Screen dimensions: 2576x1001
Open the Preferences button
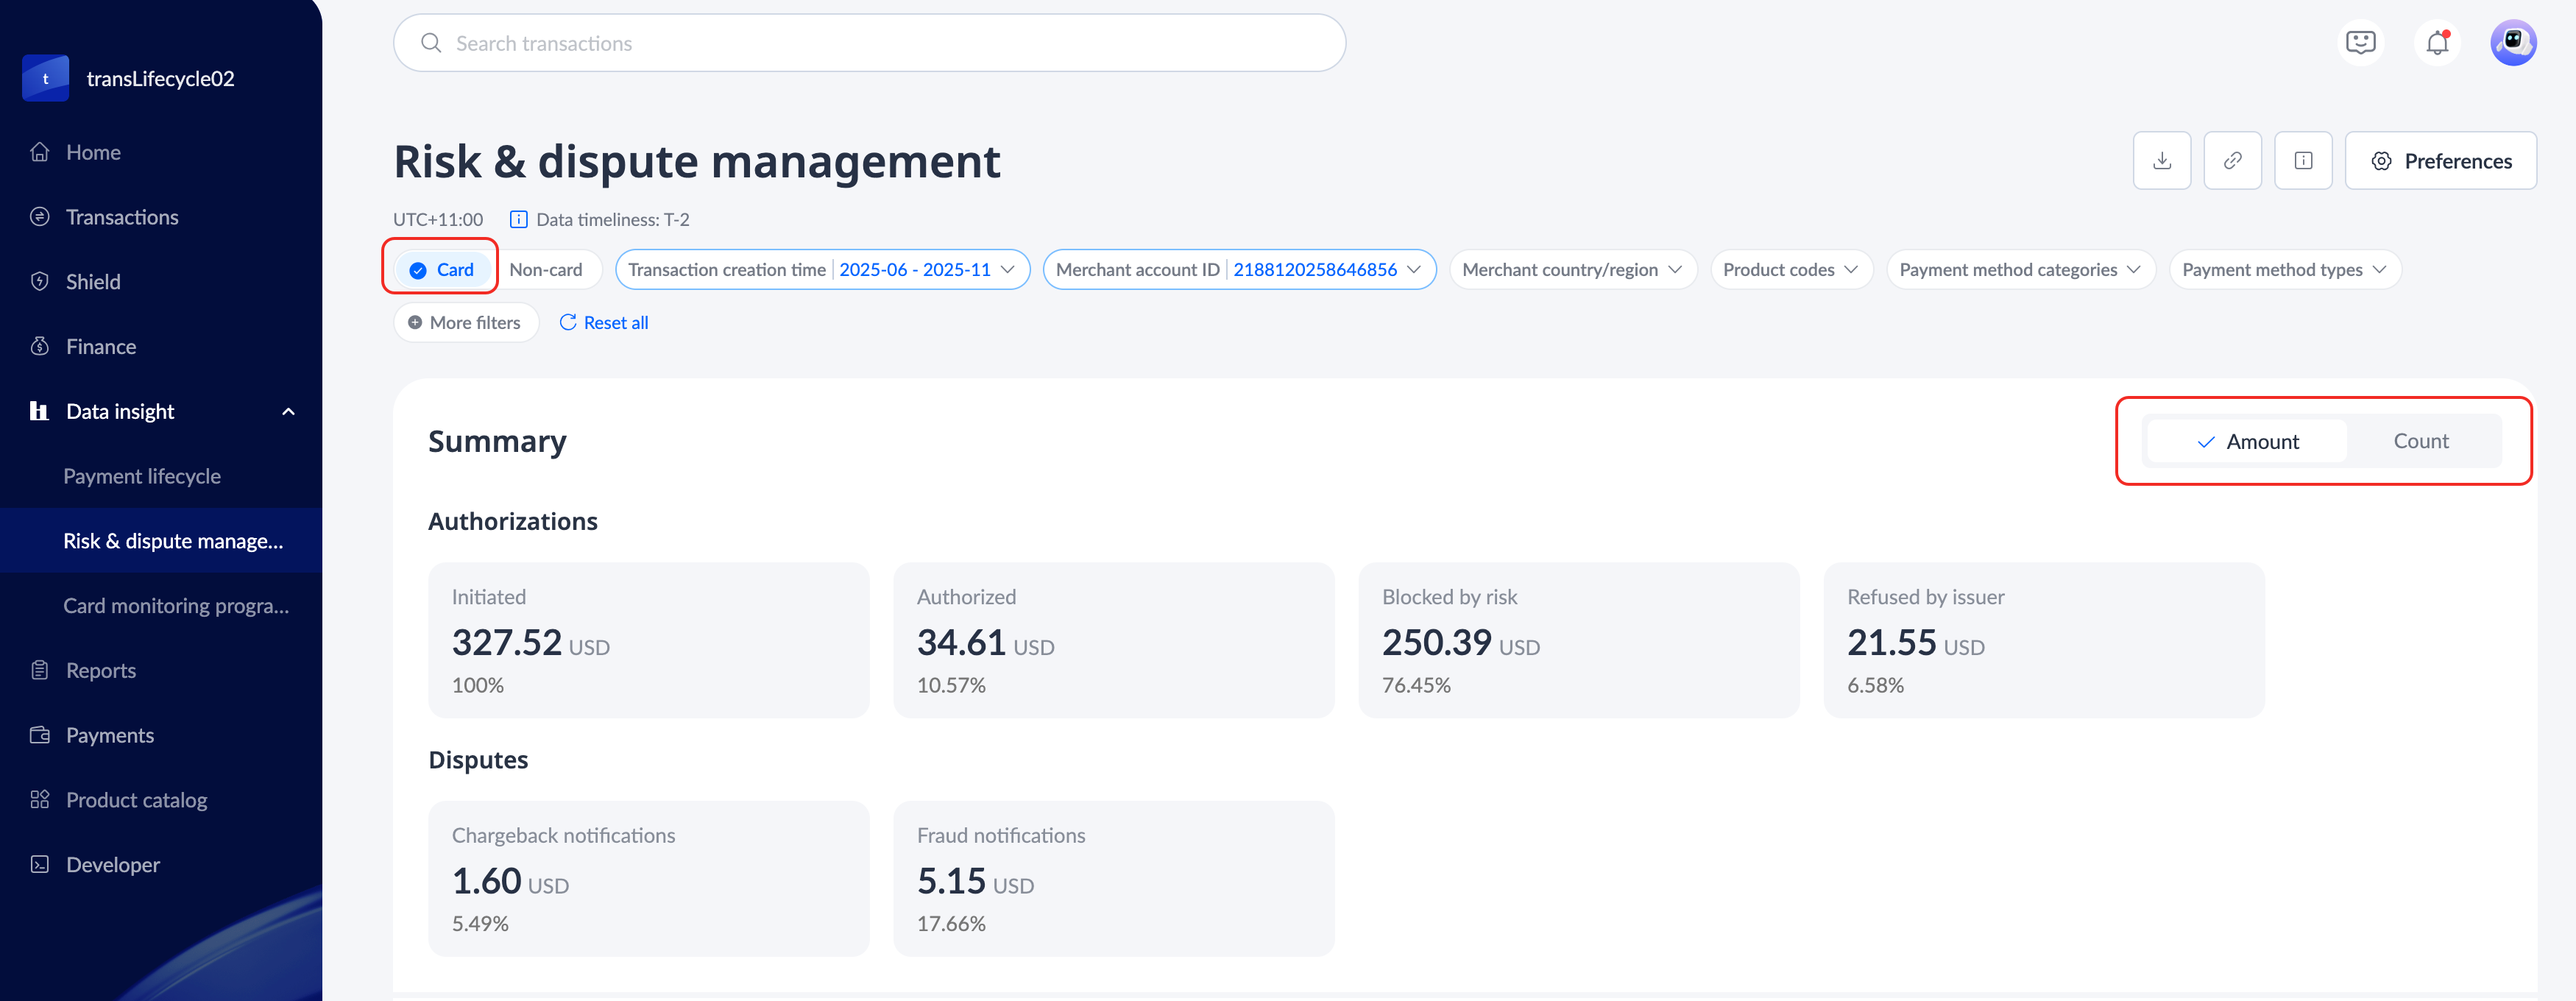tap(2440, 161)
